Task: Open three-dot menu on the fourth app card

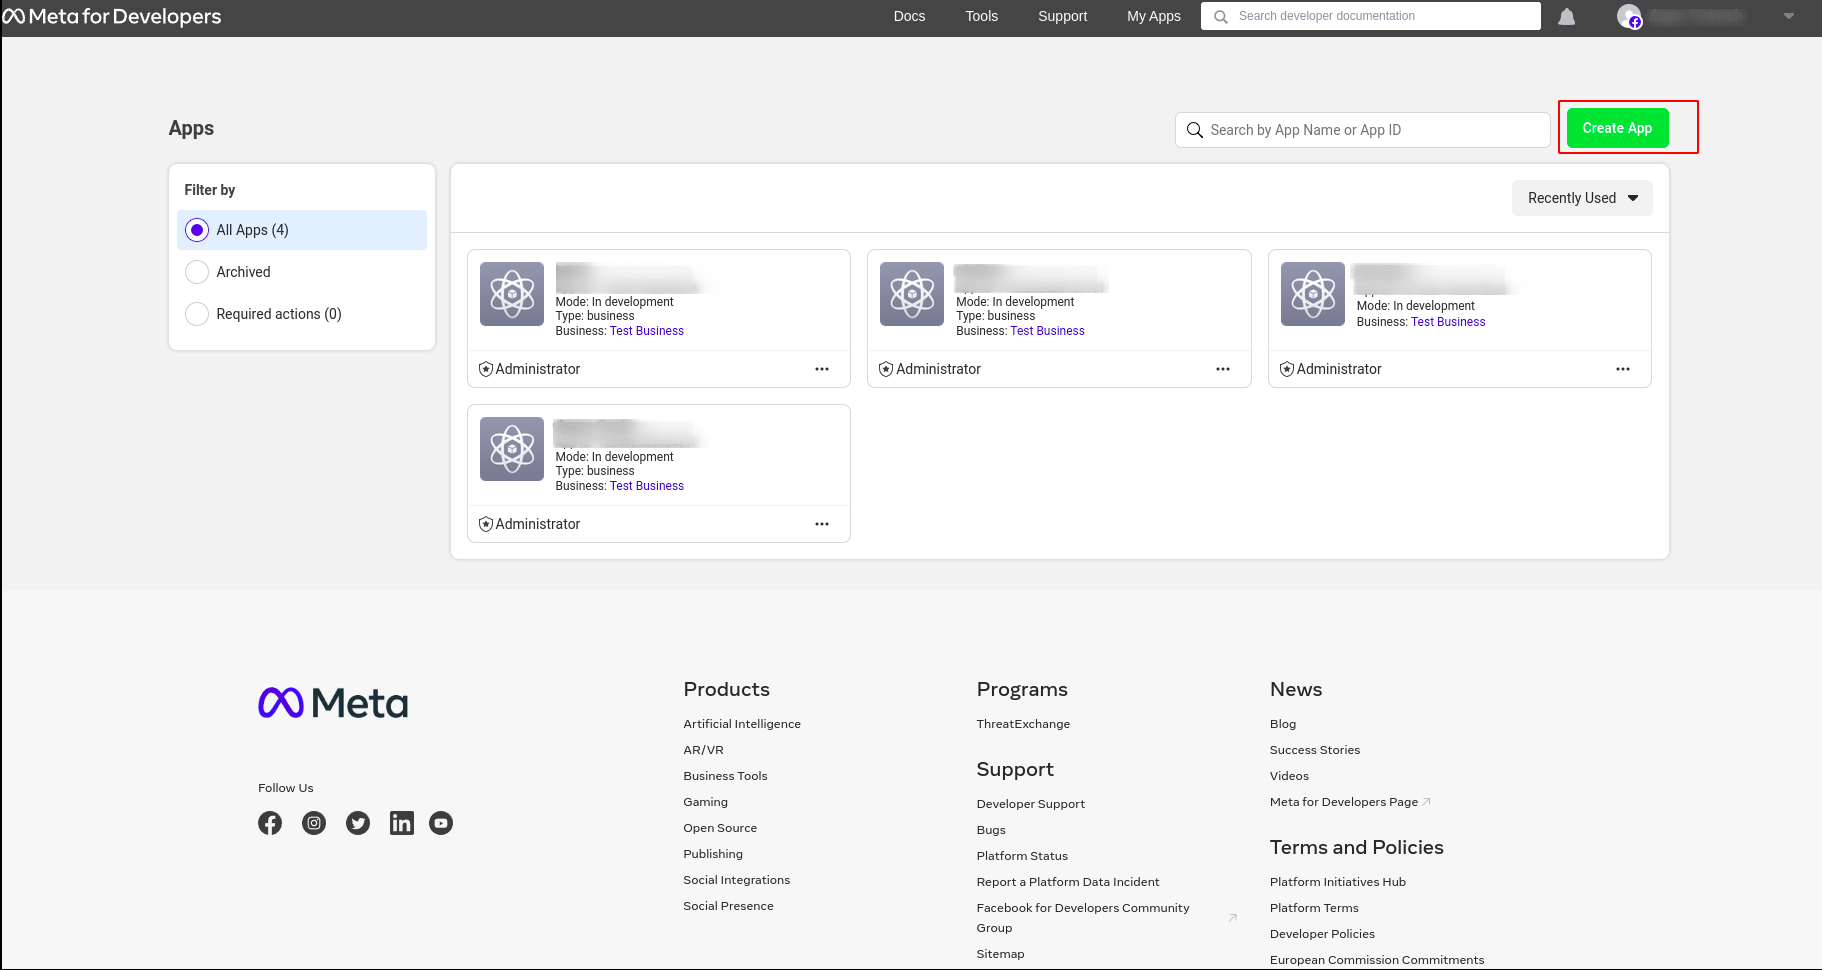Action: click(x=822, y=524)
